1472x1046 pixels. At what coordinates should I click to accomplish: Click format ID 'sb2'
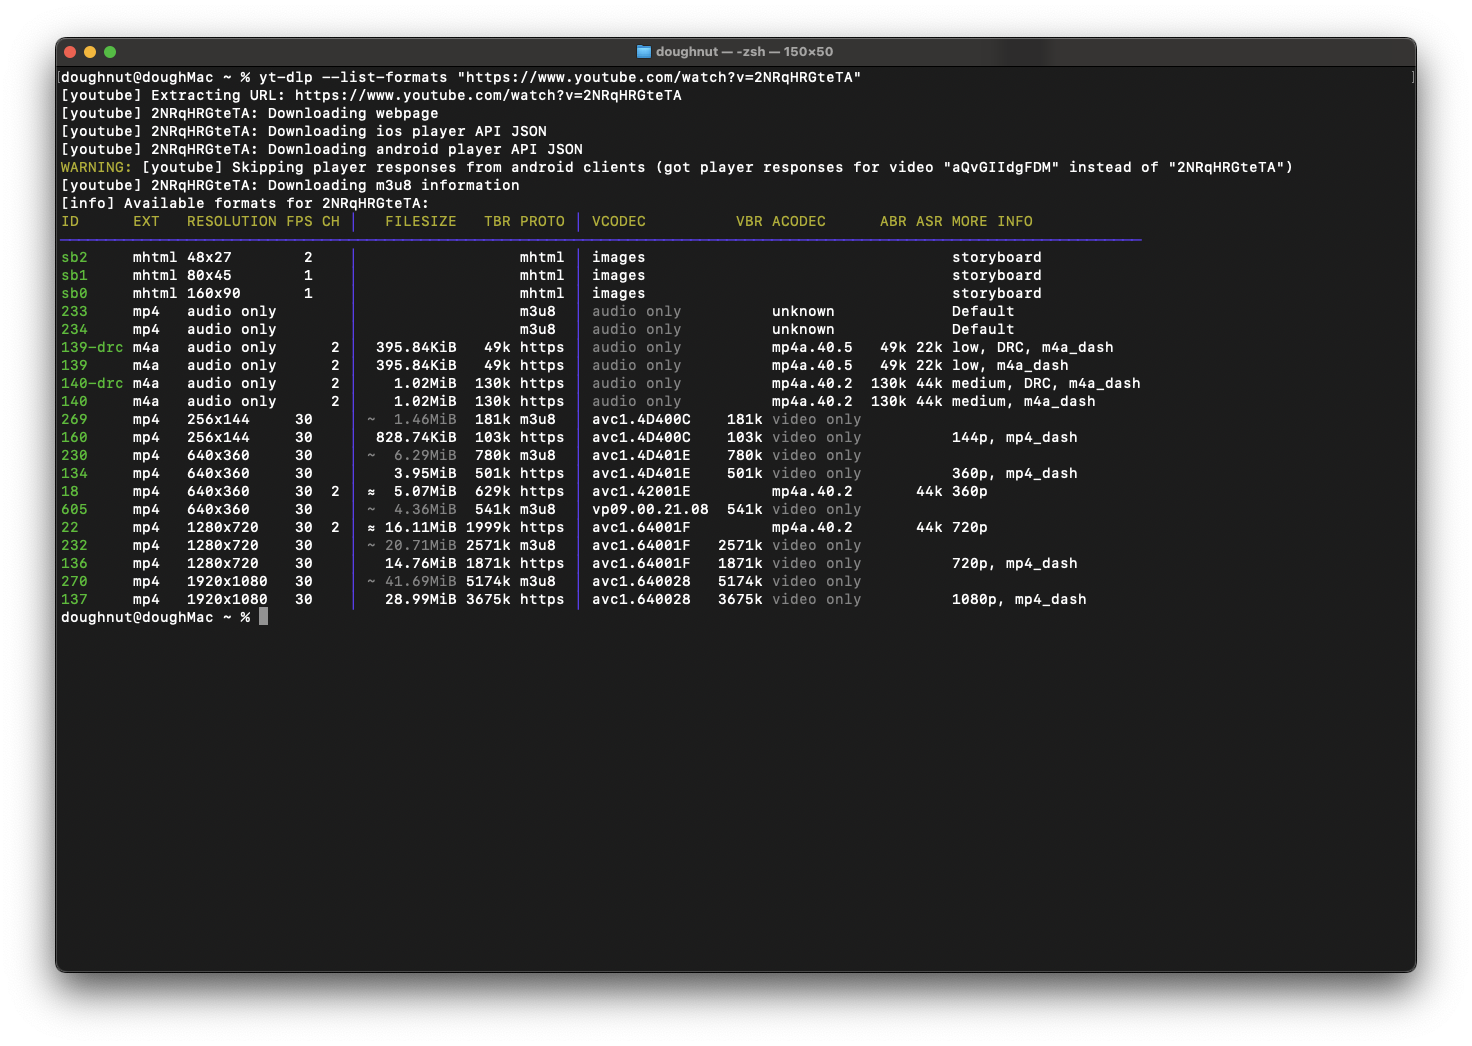click(74, 257)
